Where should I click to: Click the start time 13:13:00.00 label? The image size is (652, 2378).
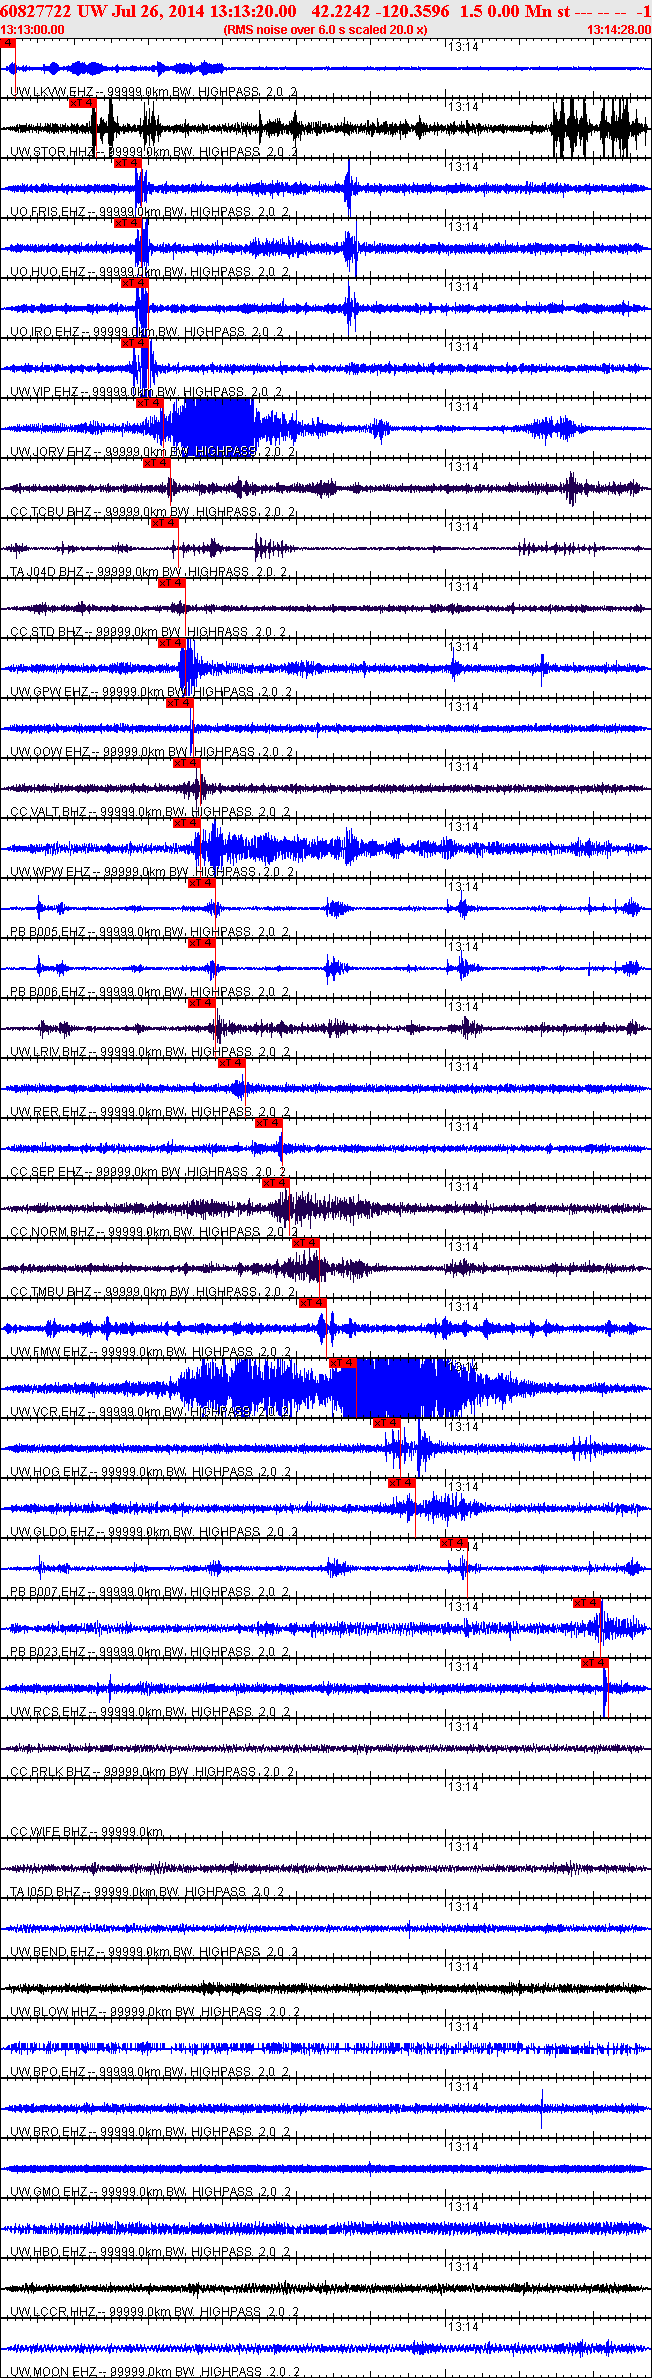(x=32, y=30)
